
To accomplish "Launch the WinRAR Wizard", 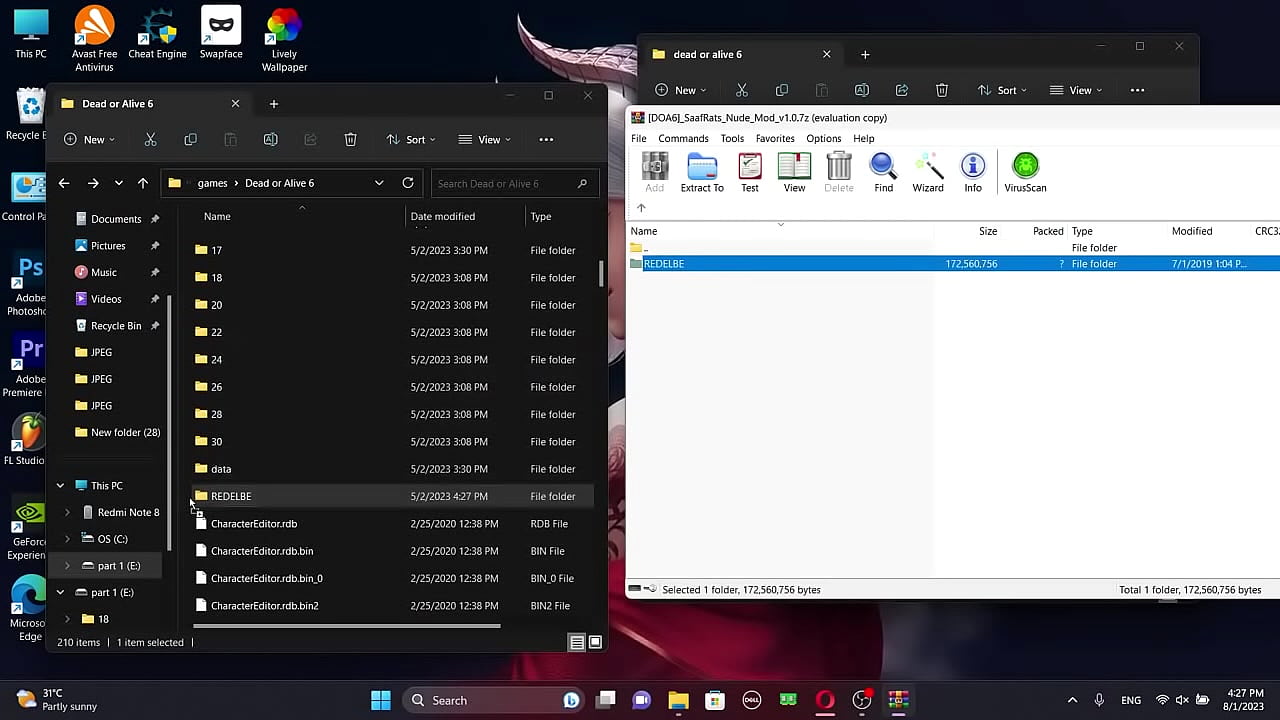I will [x=927, y=172].
